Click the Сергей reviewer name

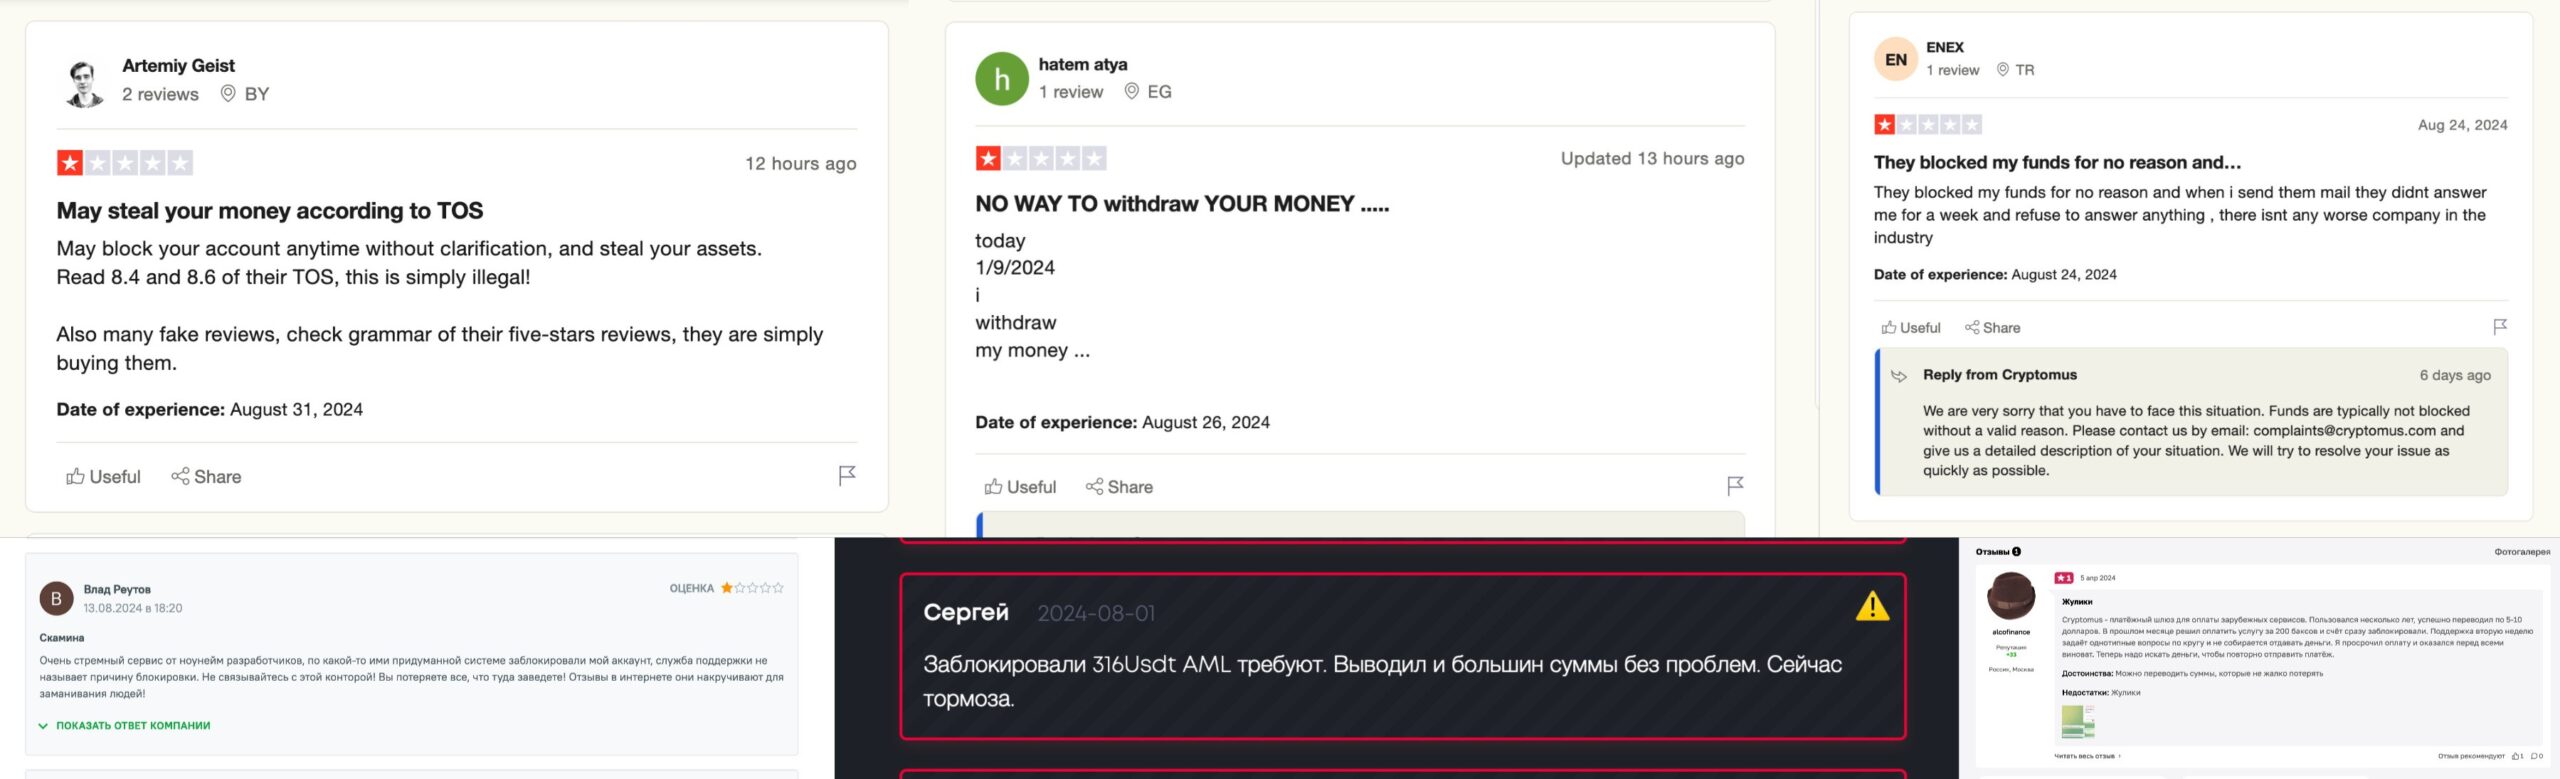pos(966,612)
